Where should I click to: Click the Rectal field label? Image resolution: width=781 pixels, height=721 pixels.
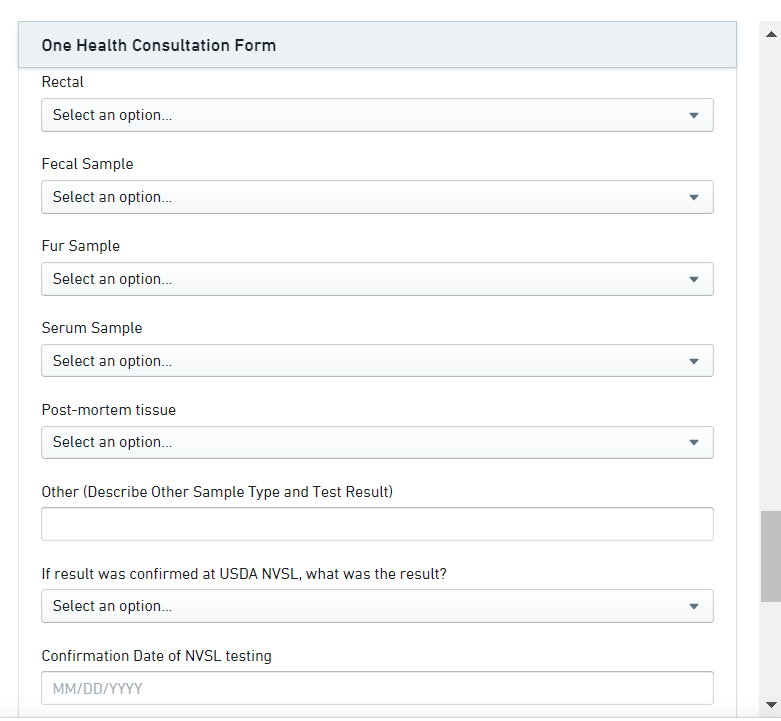(63, 82)
